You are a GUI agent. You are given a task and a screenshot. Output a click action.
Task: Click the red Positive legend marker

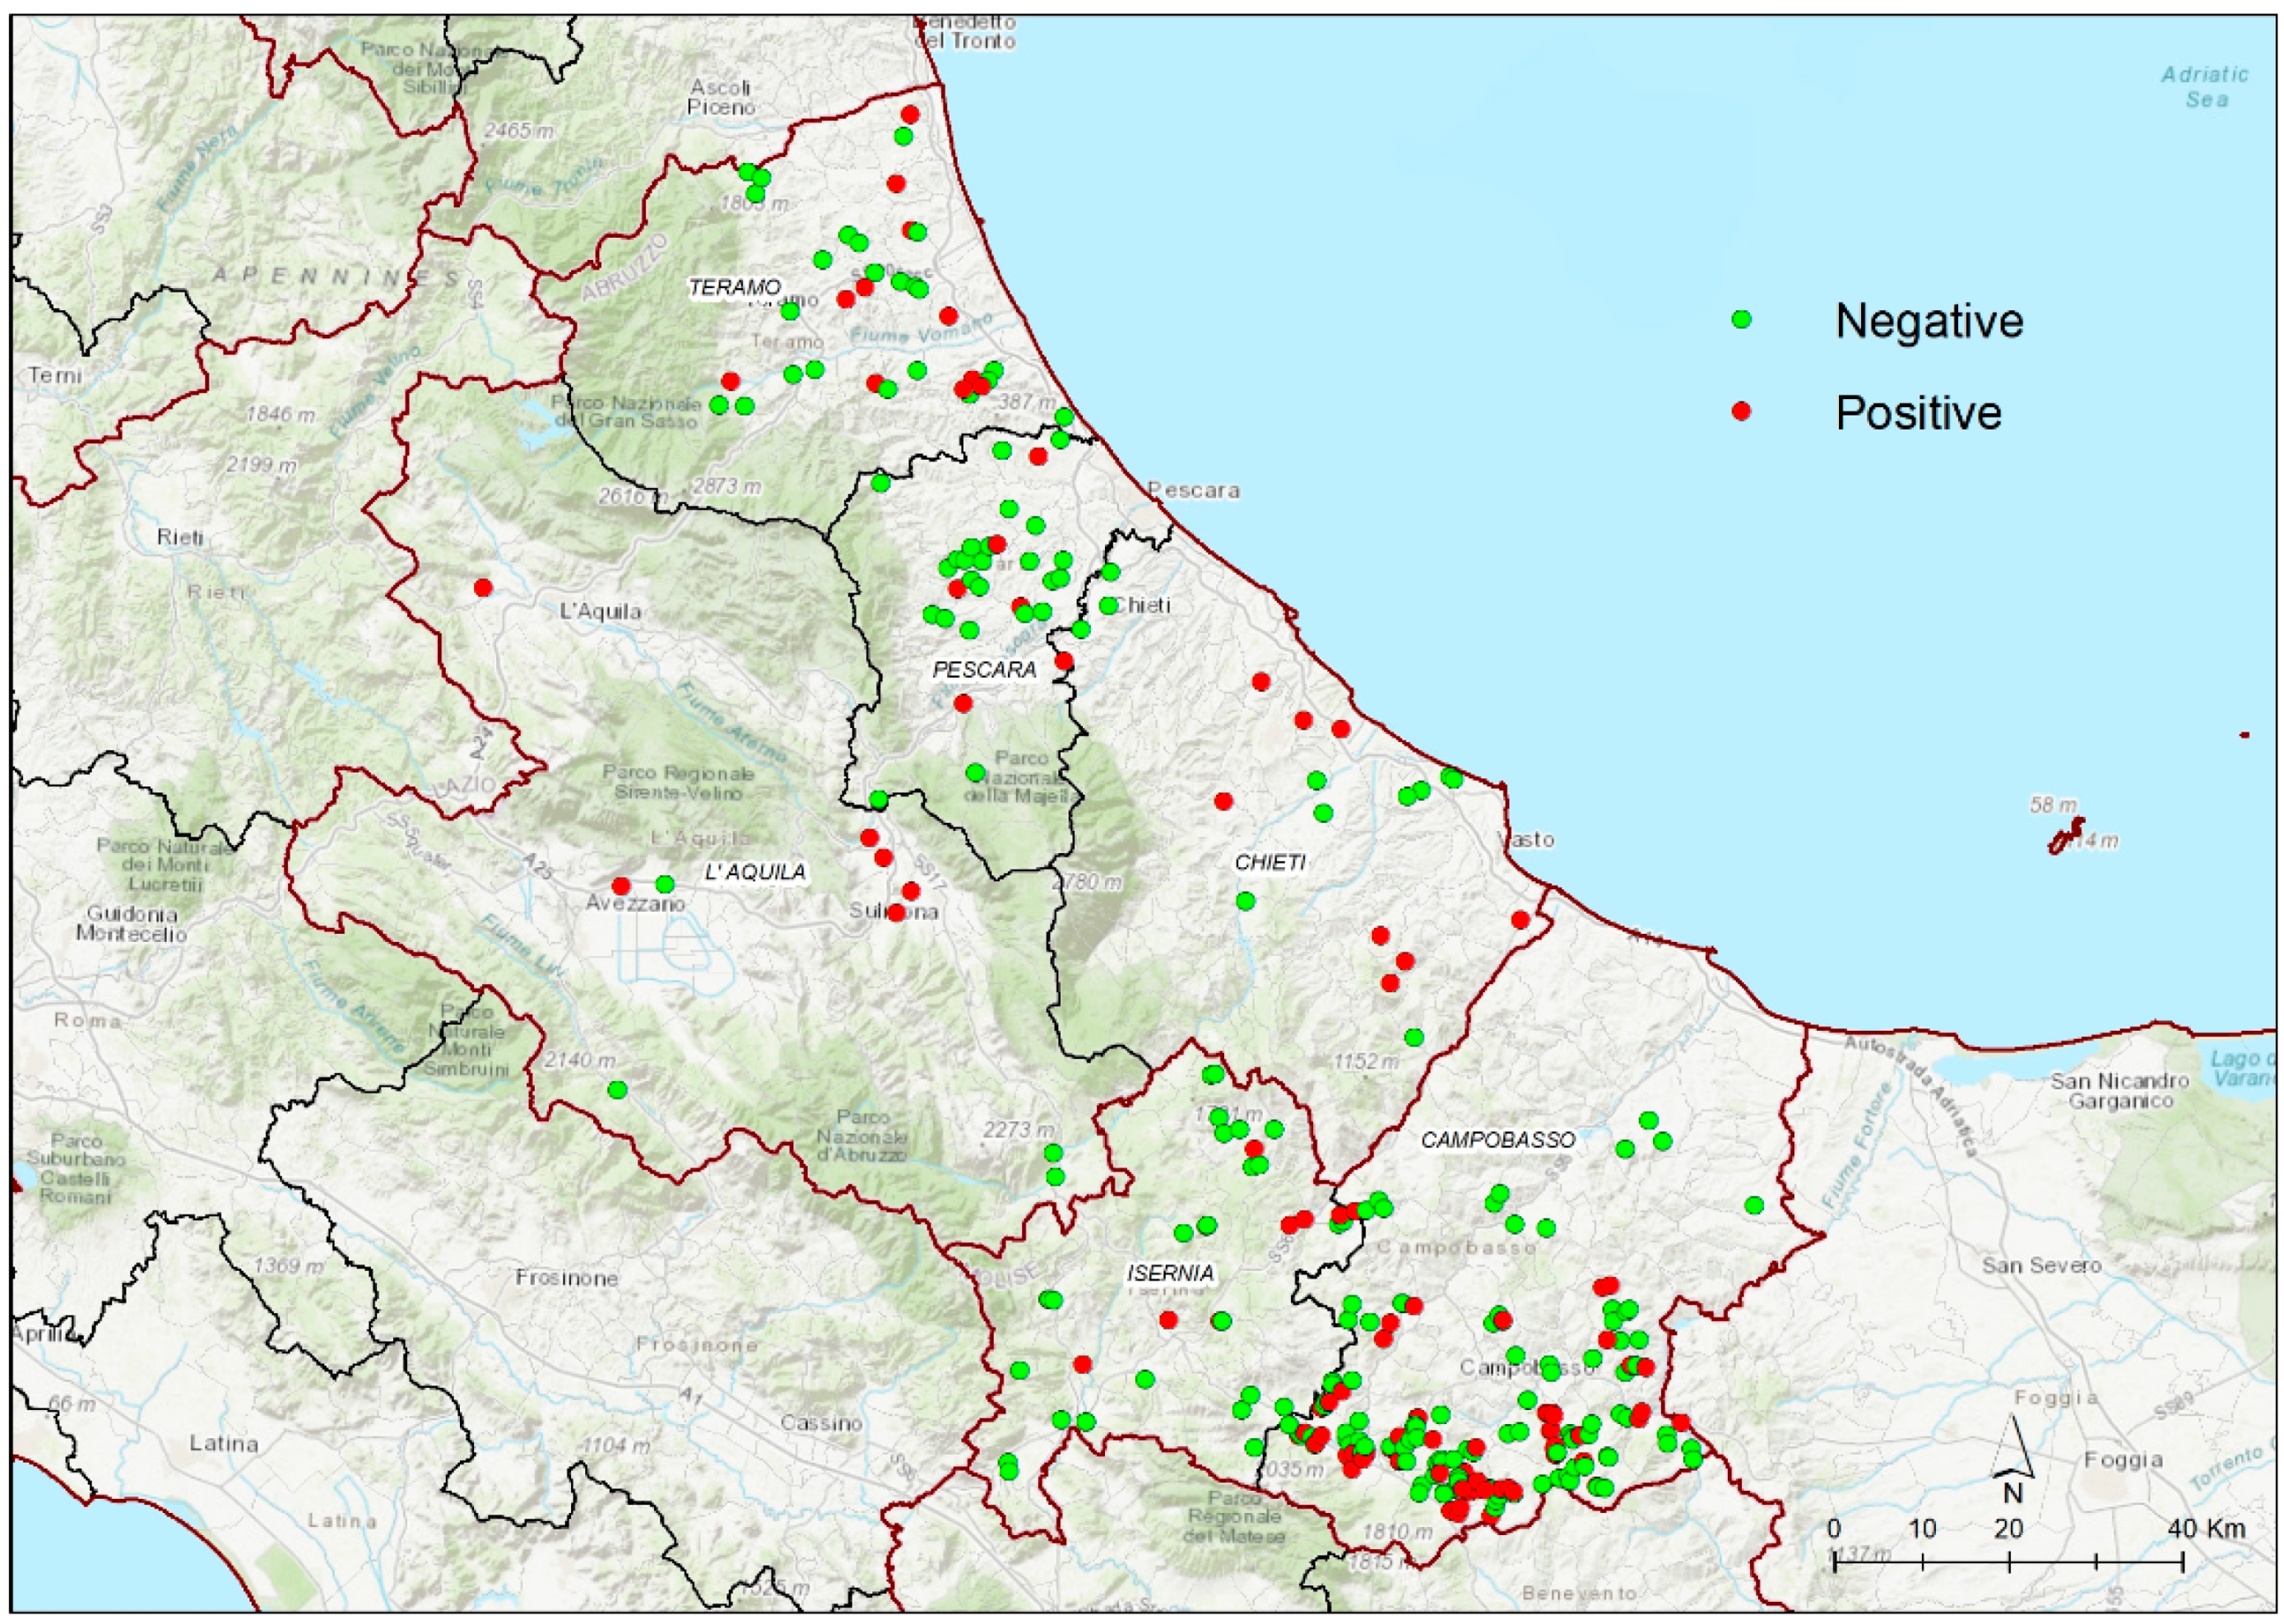1741,411
